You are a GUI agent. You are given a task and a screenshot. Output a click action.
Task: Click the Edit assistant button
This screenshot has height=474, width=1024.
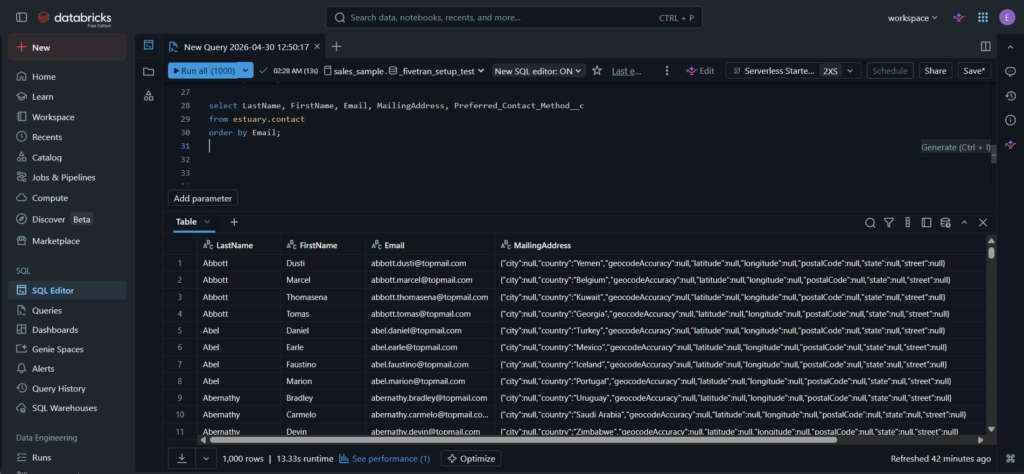click(x=700, y=71)
